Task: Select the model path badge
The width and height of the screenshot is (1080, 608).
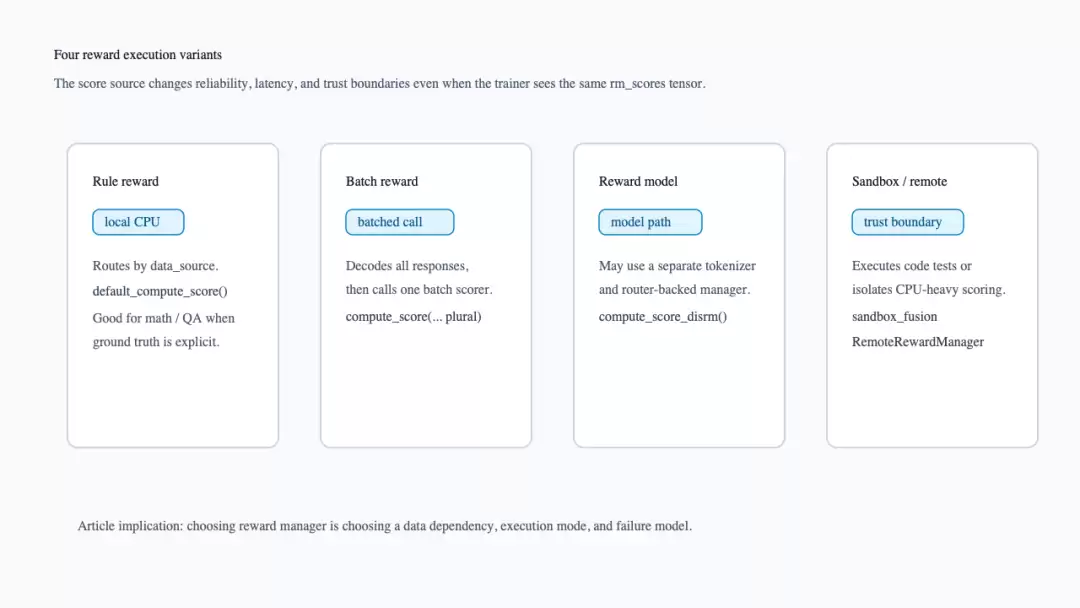Action: point(650,222)
